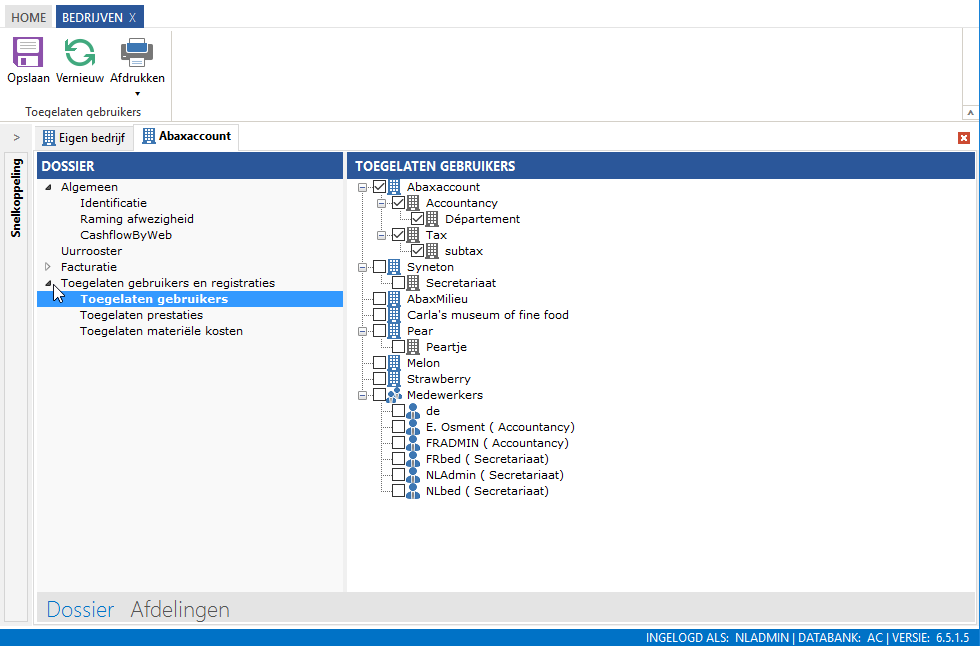
Task: Click the red close panel icon
Action: (964, 138)
